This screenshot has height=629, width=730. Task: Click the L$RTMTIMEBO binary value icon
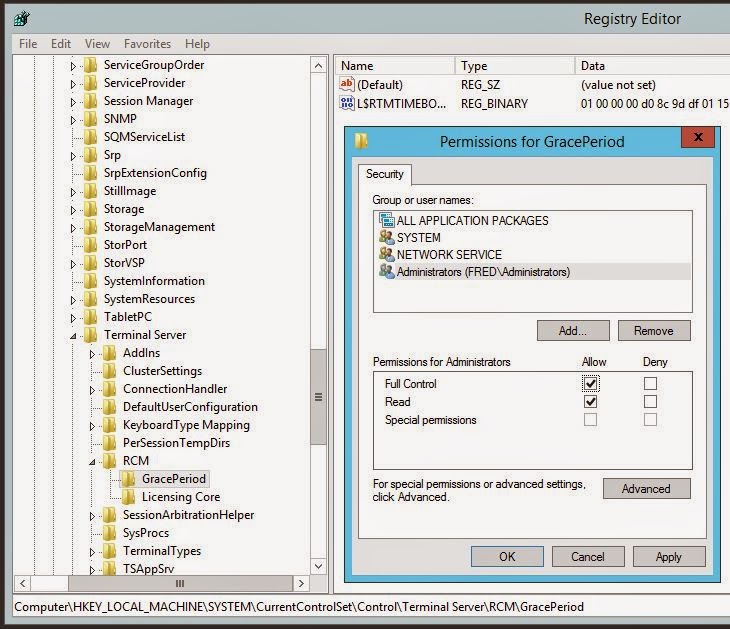(x=347, y=103)
